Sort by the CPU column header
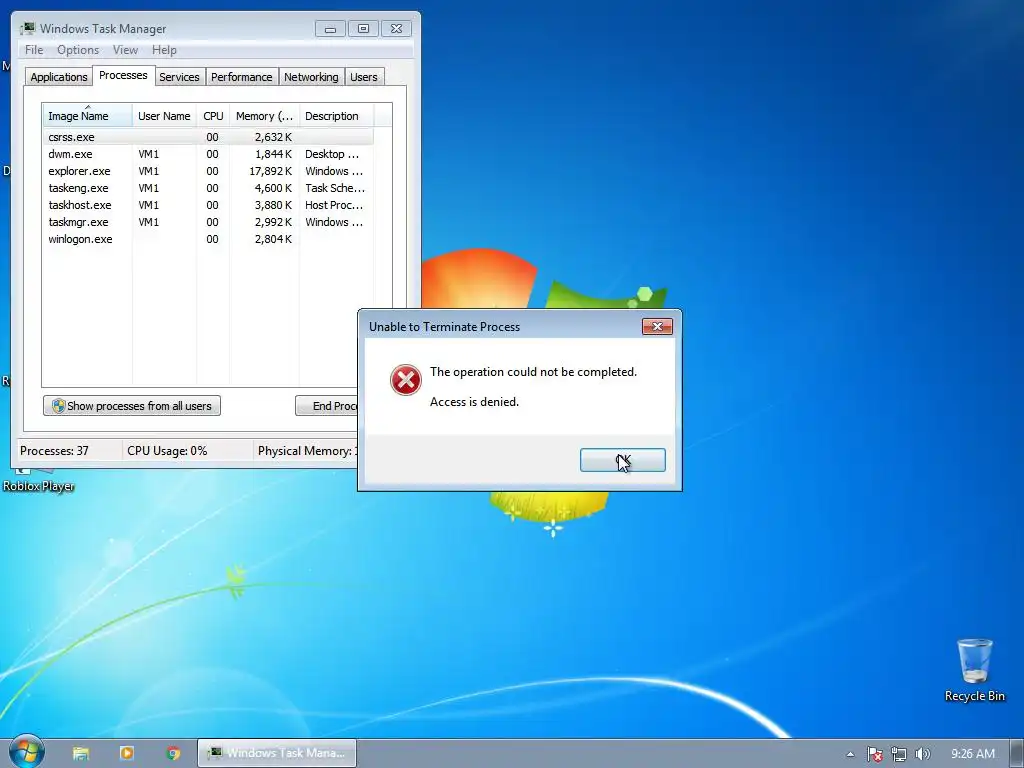The height and width of the screenshot is (768, 1024). point(213,116)
